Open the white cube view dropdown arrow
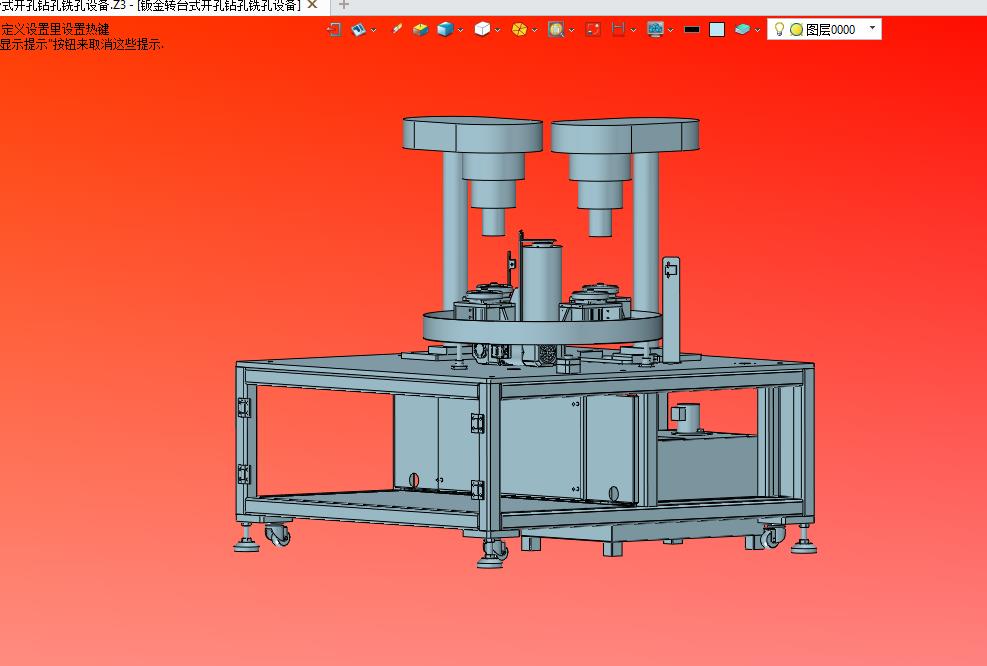Image resolution: width=987 pixels, height=666 pixels. pyautogui.click(x=498, y=30)
